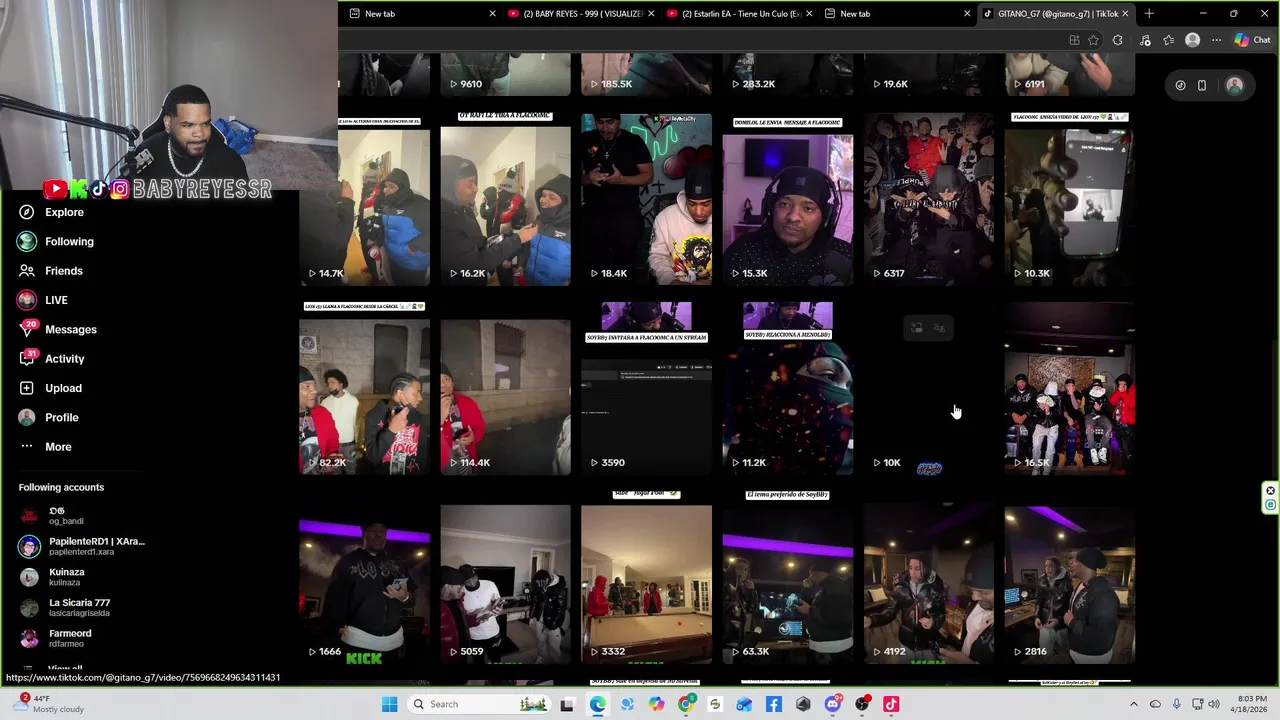
Task: Click TikTok get app phone icon
Action: 1202,85
